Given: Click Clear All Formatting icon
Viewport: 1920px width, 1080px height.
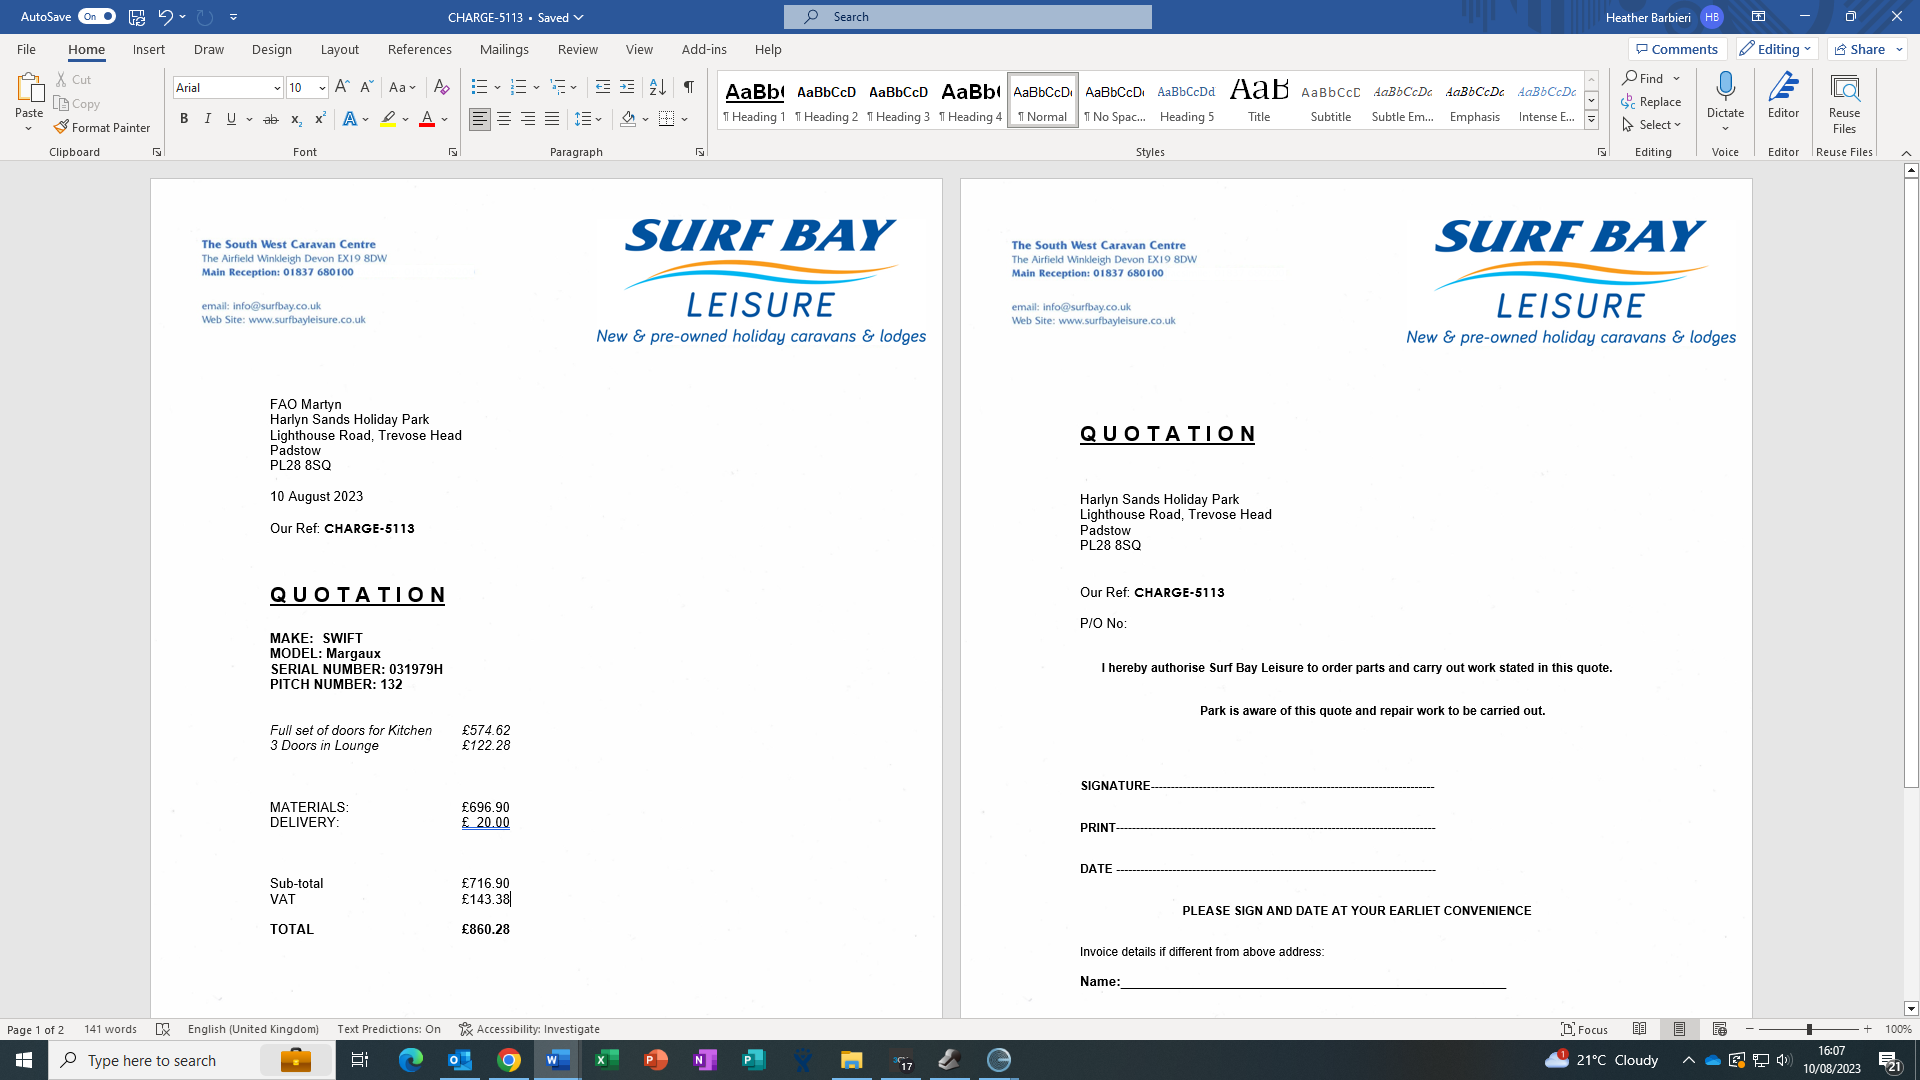Looking at the screenshot, I should tap(441, 87).
